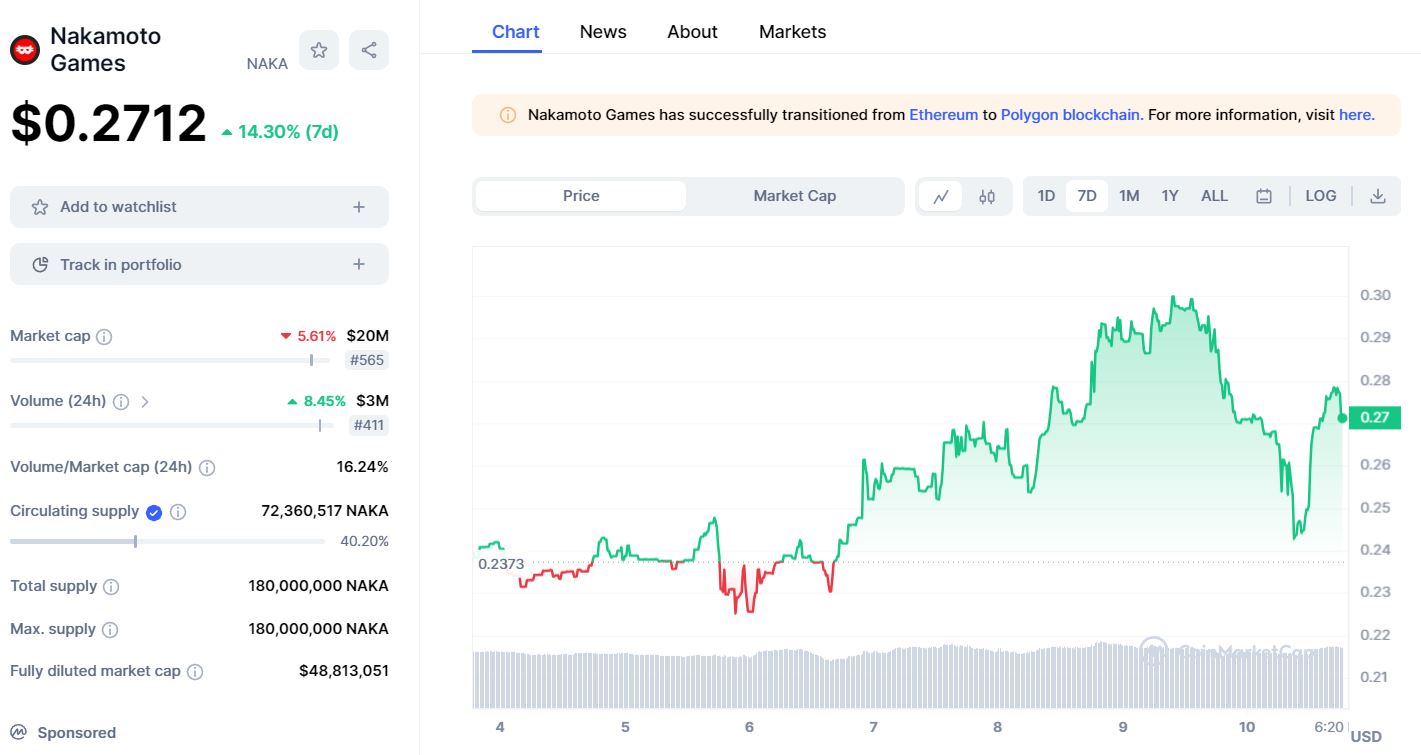1421x755 pixels.
Task: Click info icon beside Max. supply
Action: (x=110, y=630)
